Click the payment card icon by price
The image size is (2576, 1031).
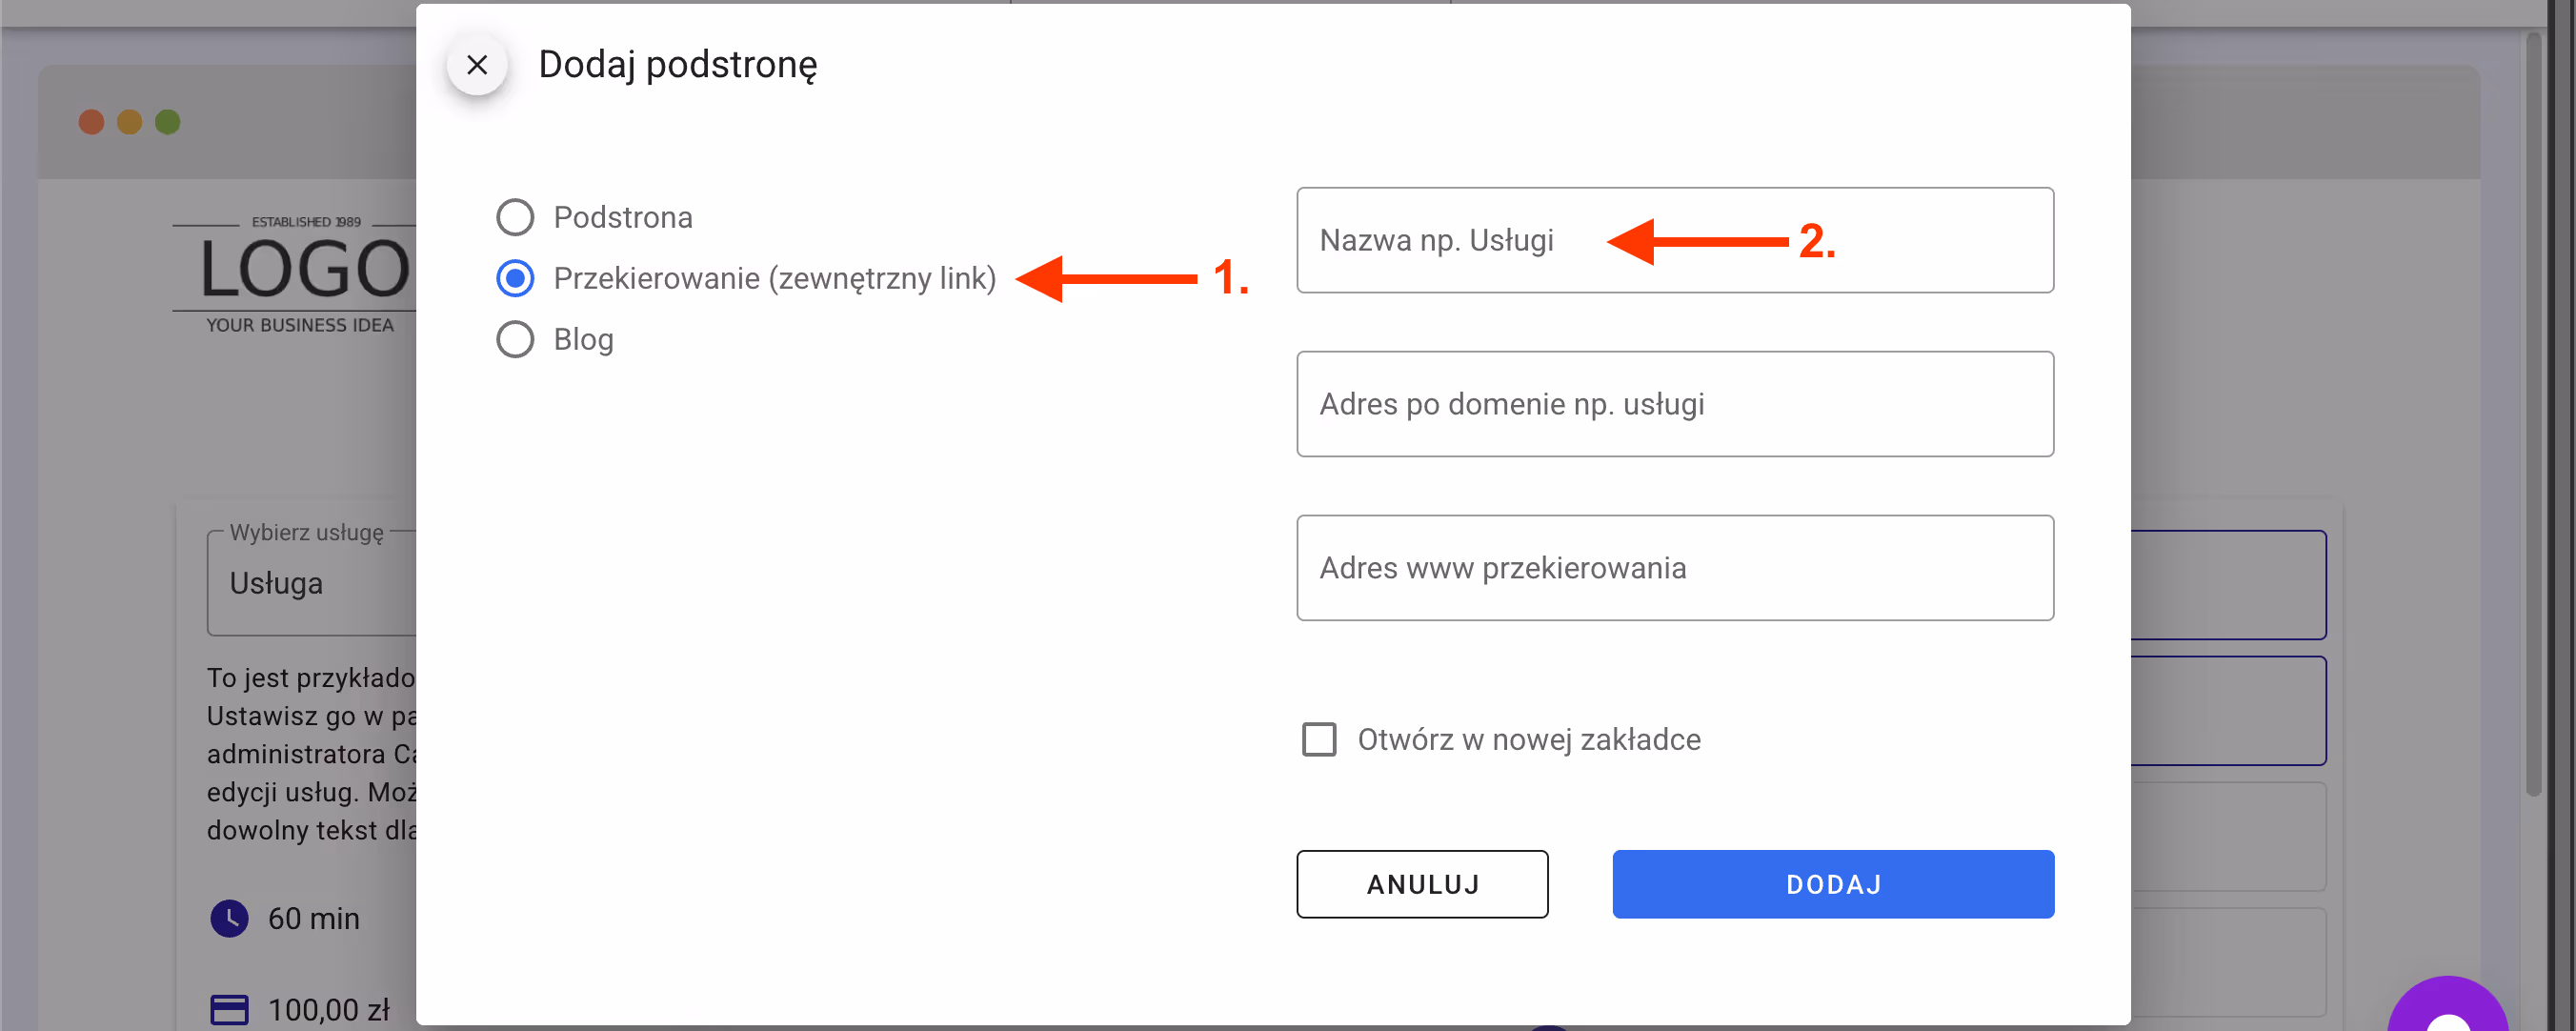229,1009
